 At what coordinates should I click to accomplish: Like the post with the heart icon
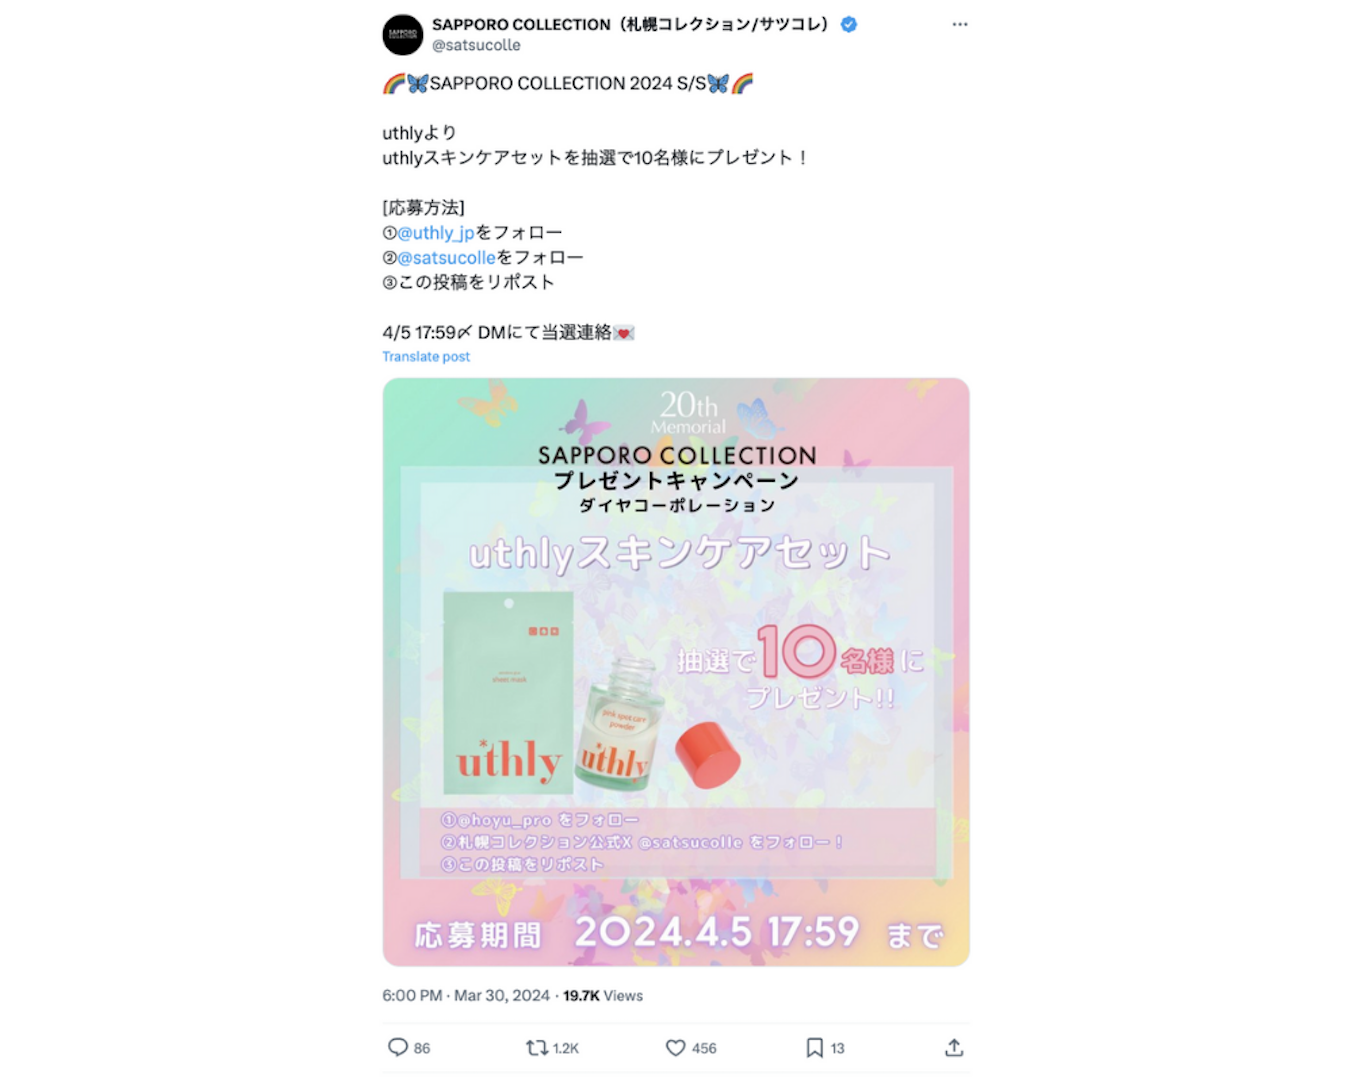point(676,1047)
